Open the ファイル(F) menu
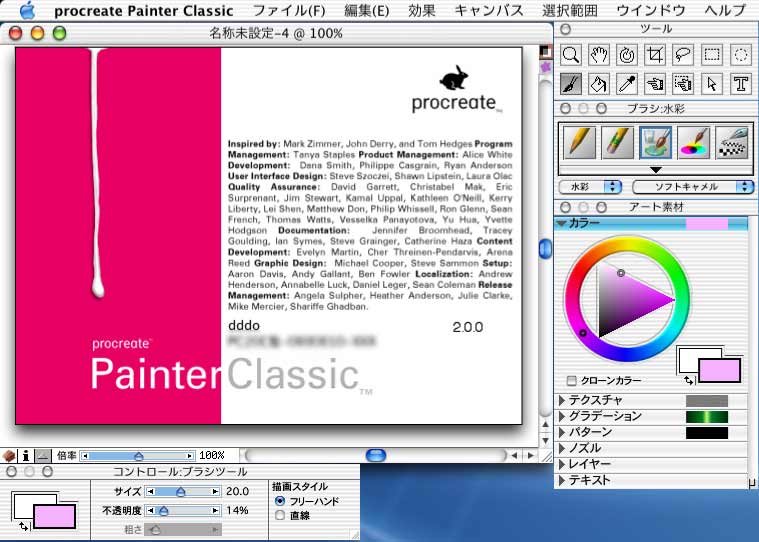The image size is (759, 542). (289, 11)
